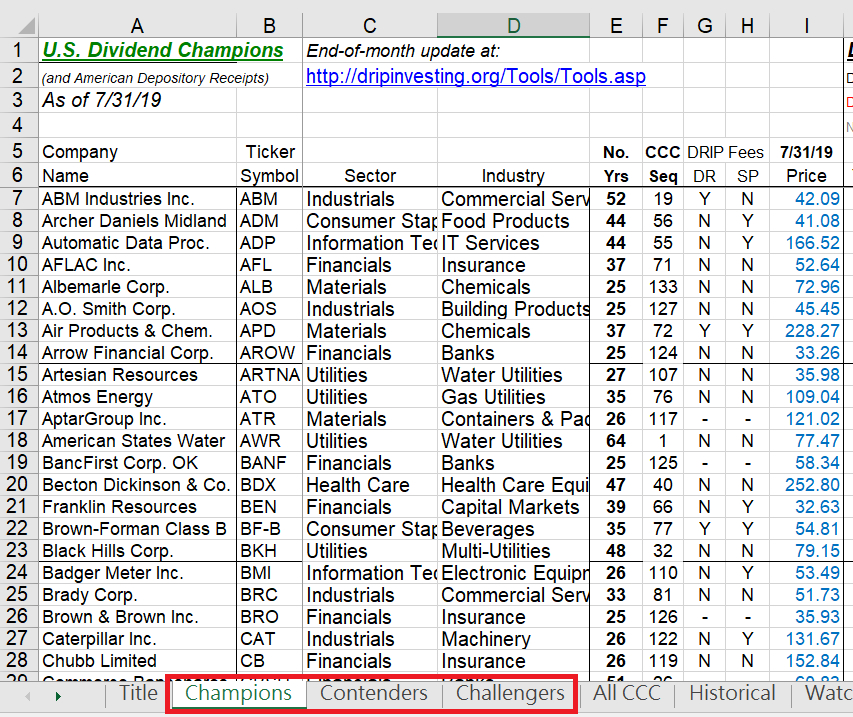
Task: Select the price cell 252.80
Action: (x=806, y=485)
